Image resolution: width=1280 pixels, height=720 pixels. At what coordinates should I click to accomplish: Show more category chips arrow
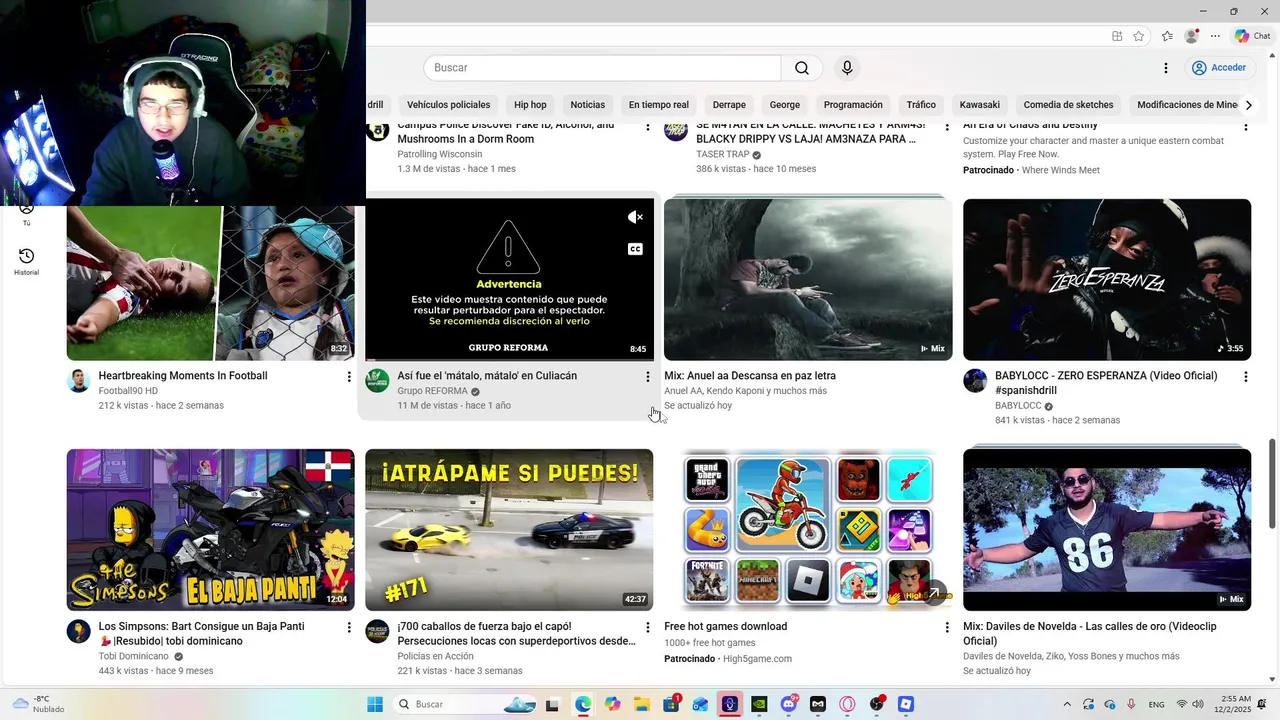pyautogui.click(x=1248, y=105)
